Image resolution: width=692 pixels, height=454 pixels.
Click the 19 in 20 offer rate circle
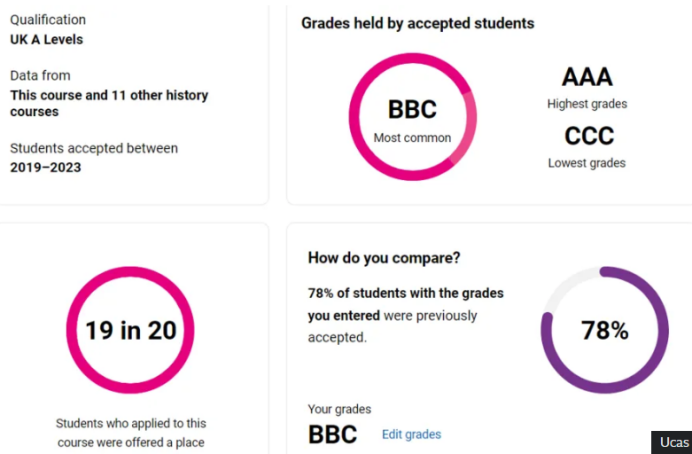130,330
